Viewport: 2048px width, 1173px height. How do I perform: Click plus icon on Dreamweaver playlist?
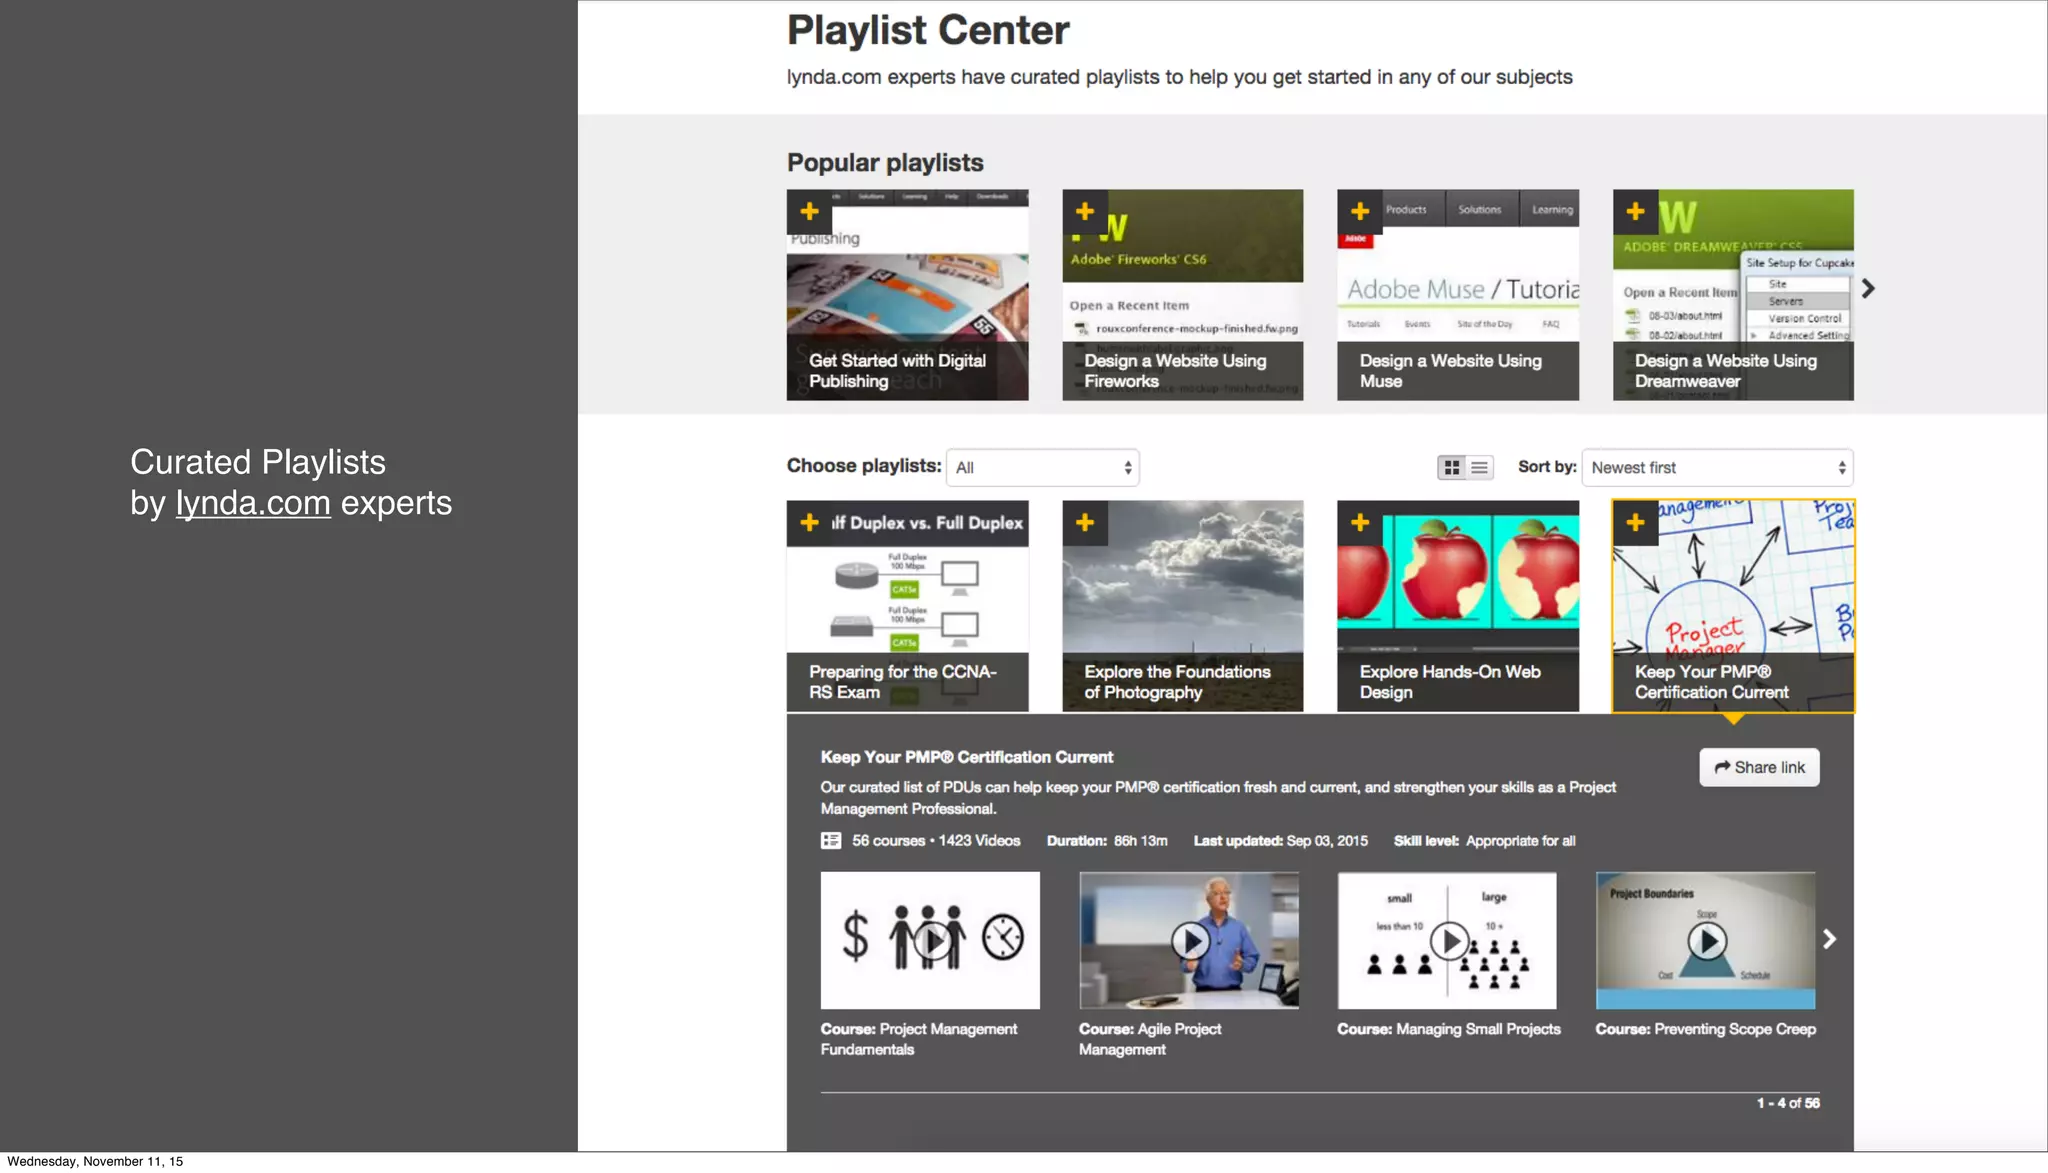(x=1635, y=212)
